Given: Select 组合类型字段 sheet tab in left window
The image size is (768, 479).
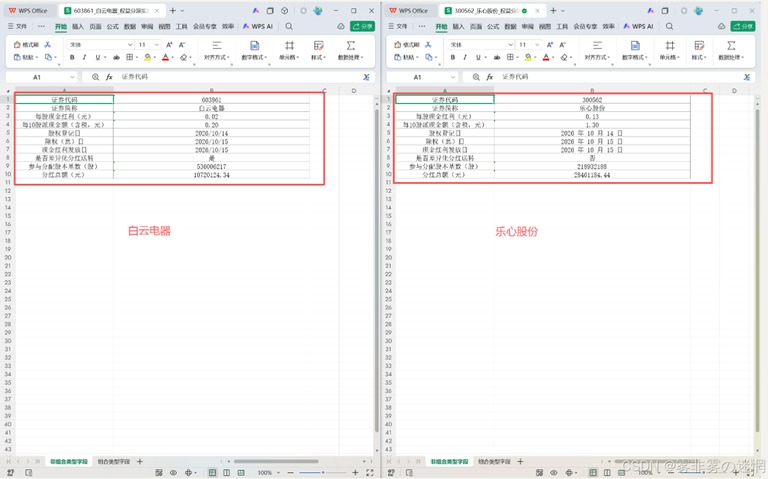Looking at the screenshot, I should click(x=114, y=461).
